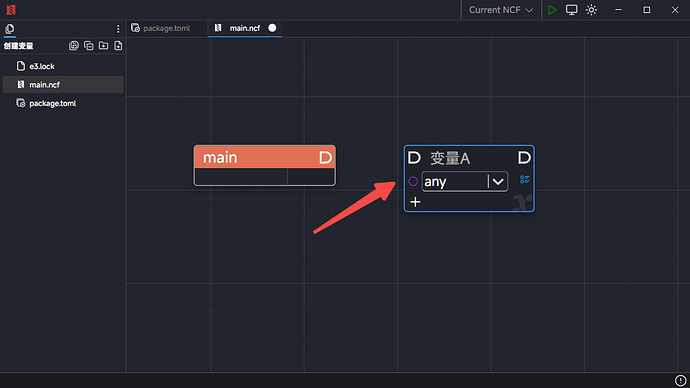690x388 pixels.
Task: Click the plus button in 变量A node
Action: coord(415,202)
